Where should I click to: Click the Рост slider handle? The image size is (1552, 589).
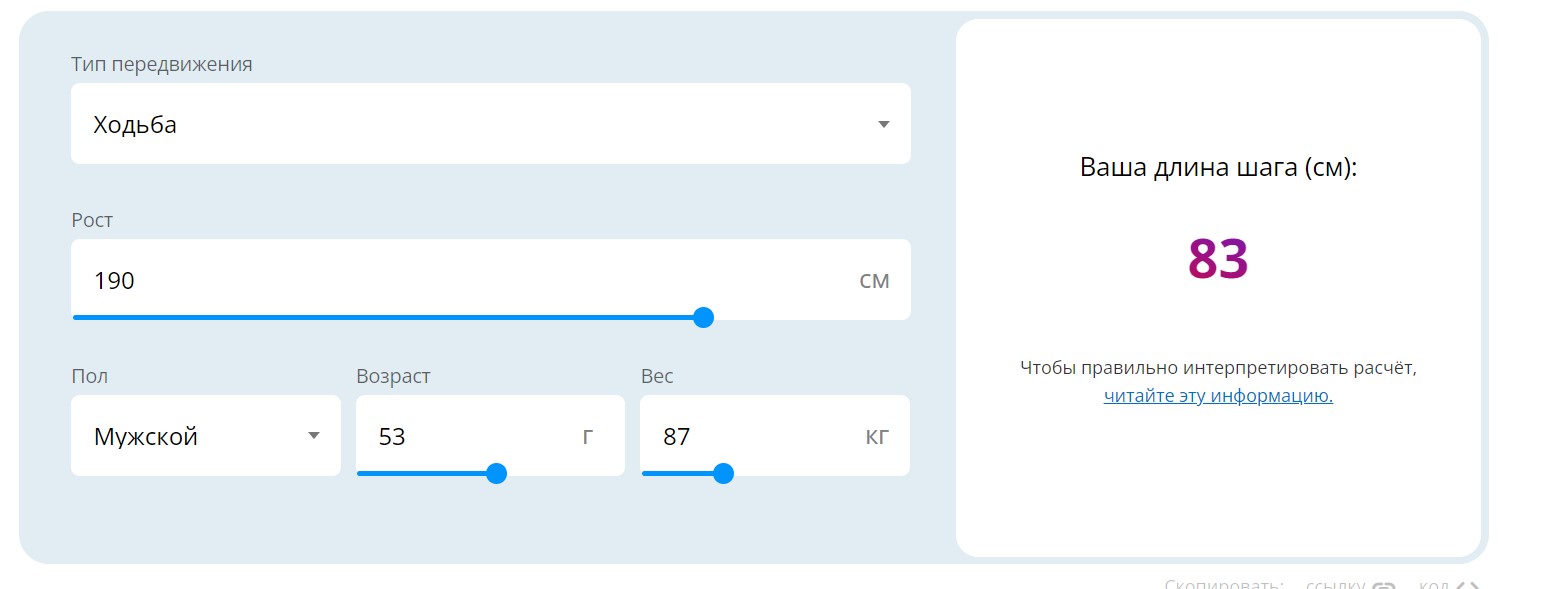pos(703,318)
